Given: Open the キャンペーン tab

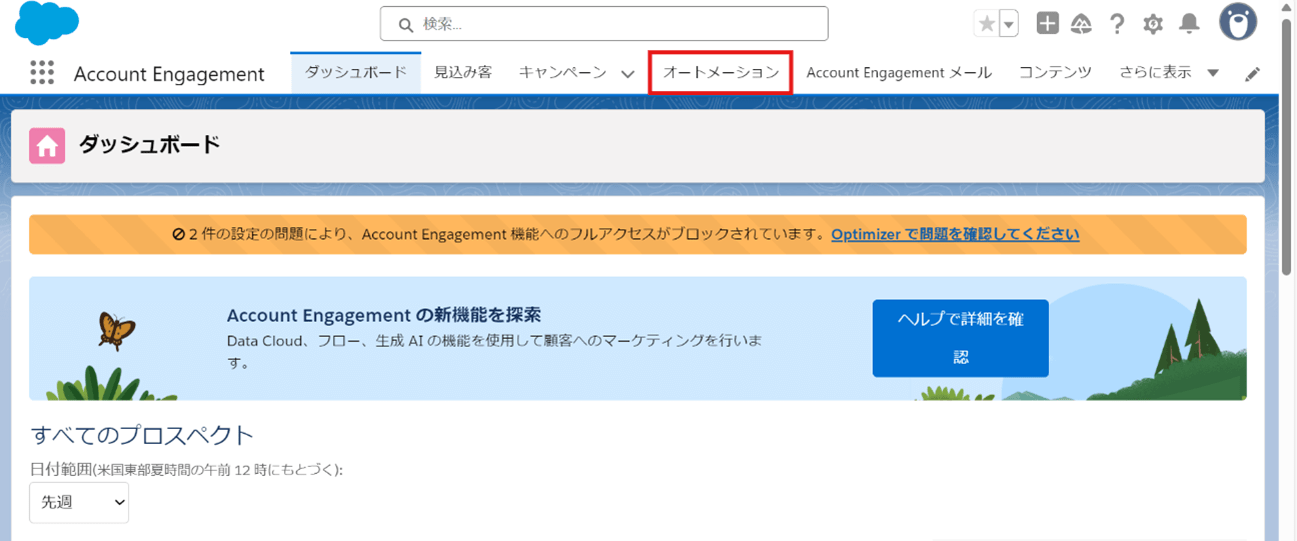Looking at the screenshot, I should pyautogui.click(x=562, y=73).
